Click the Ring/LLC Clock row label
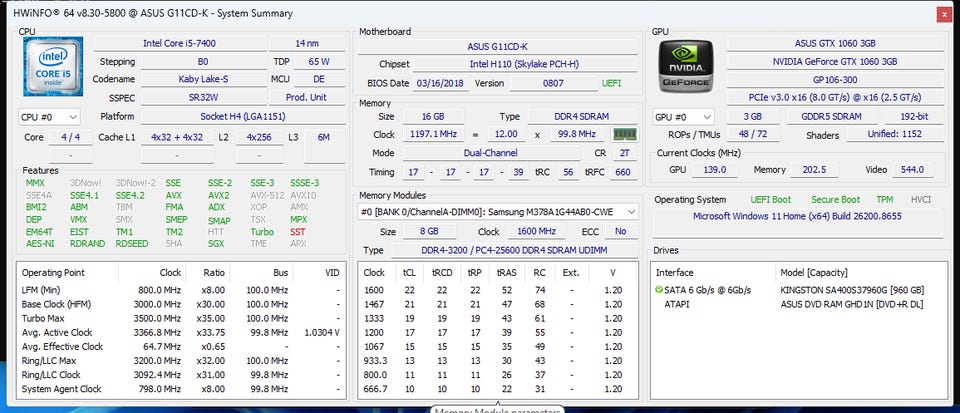960x413 pixels. pos(51,374)
